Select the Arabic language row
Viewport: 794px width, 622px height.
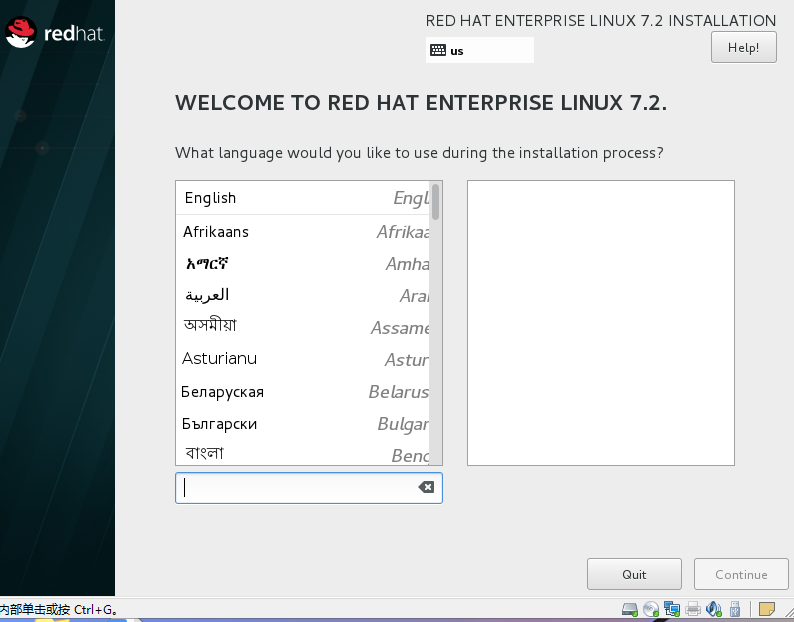point(302,295)
